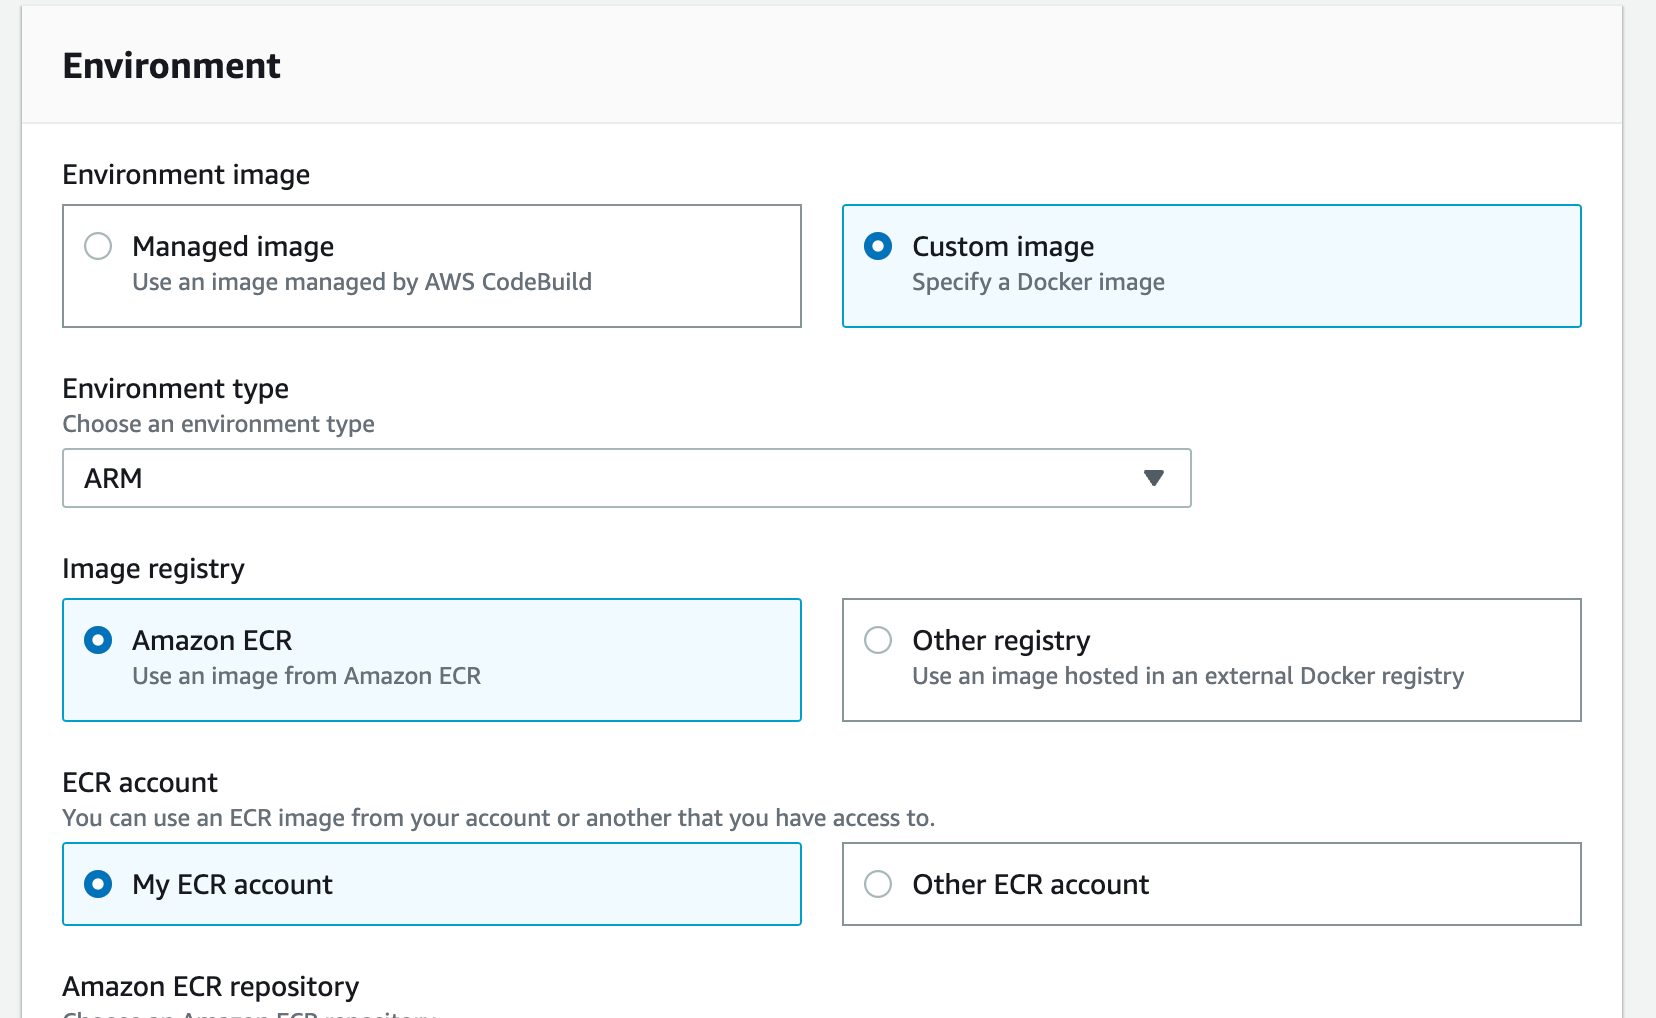Click the ECR account access description text
The width and height of the screenshot is (1656, 1018).
point(499,818)
